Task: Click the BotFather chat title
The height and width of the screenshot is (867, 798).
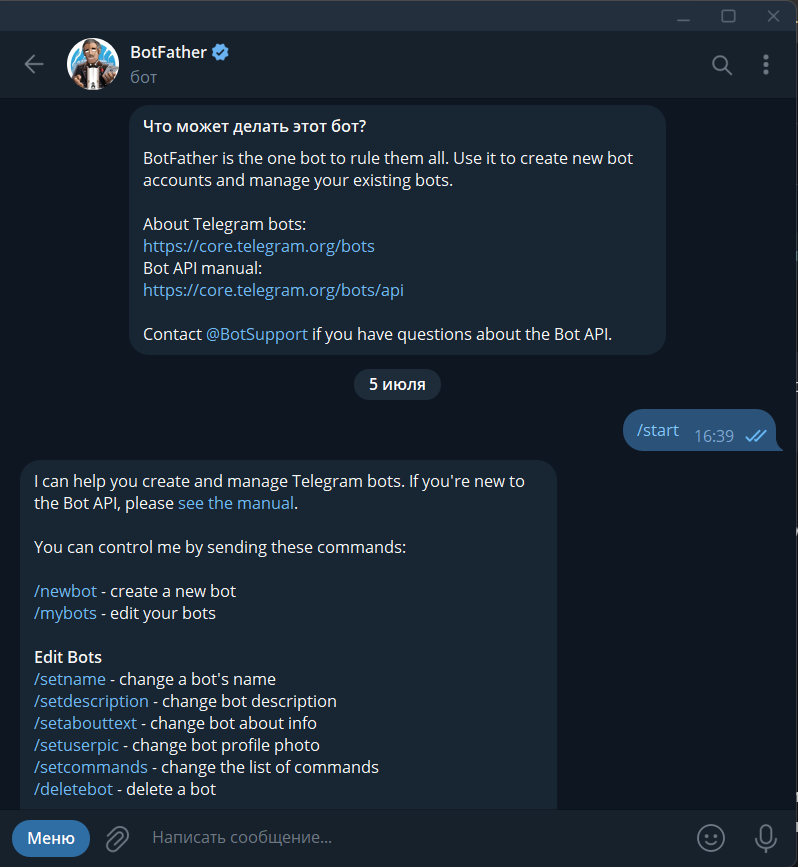Action: point(168,53)
